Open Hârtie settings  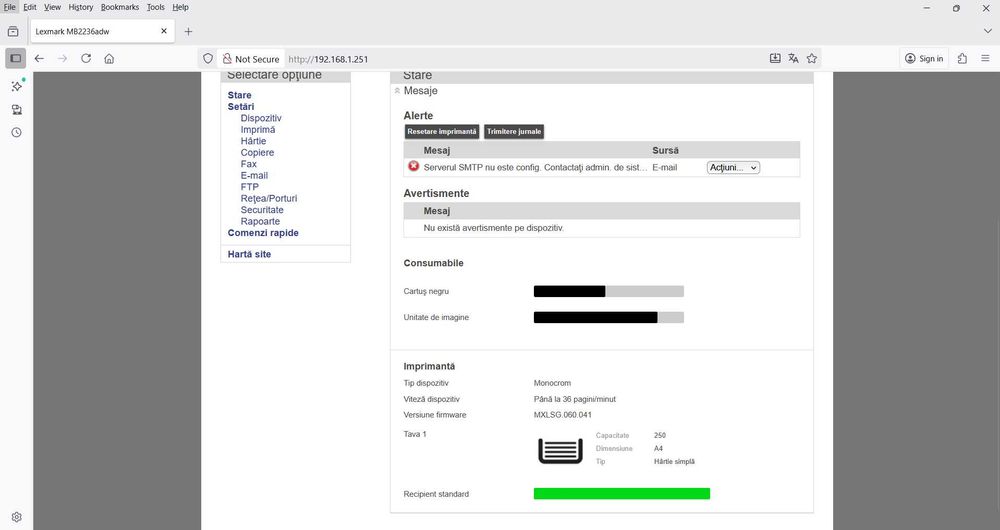[x=253, y=141]
